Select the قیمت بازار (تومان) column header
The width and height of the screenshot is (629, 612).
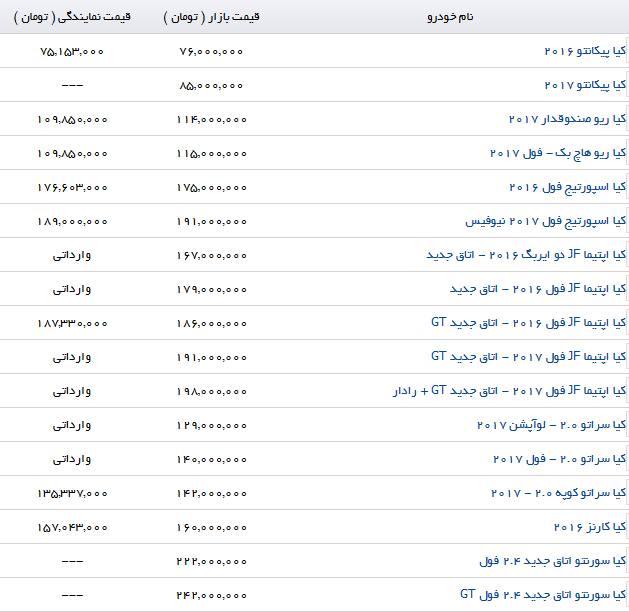pos(211,17)
